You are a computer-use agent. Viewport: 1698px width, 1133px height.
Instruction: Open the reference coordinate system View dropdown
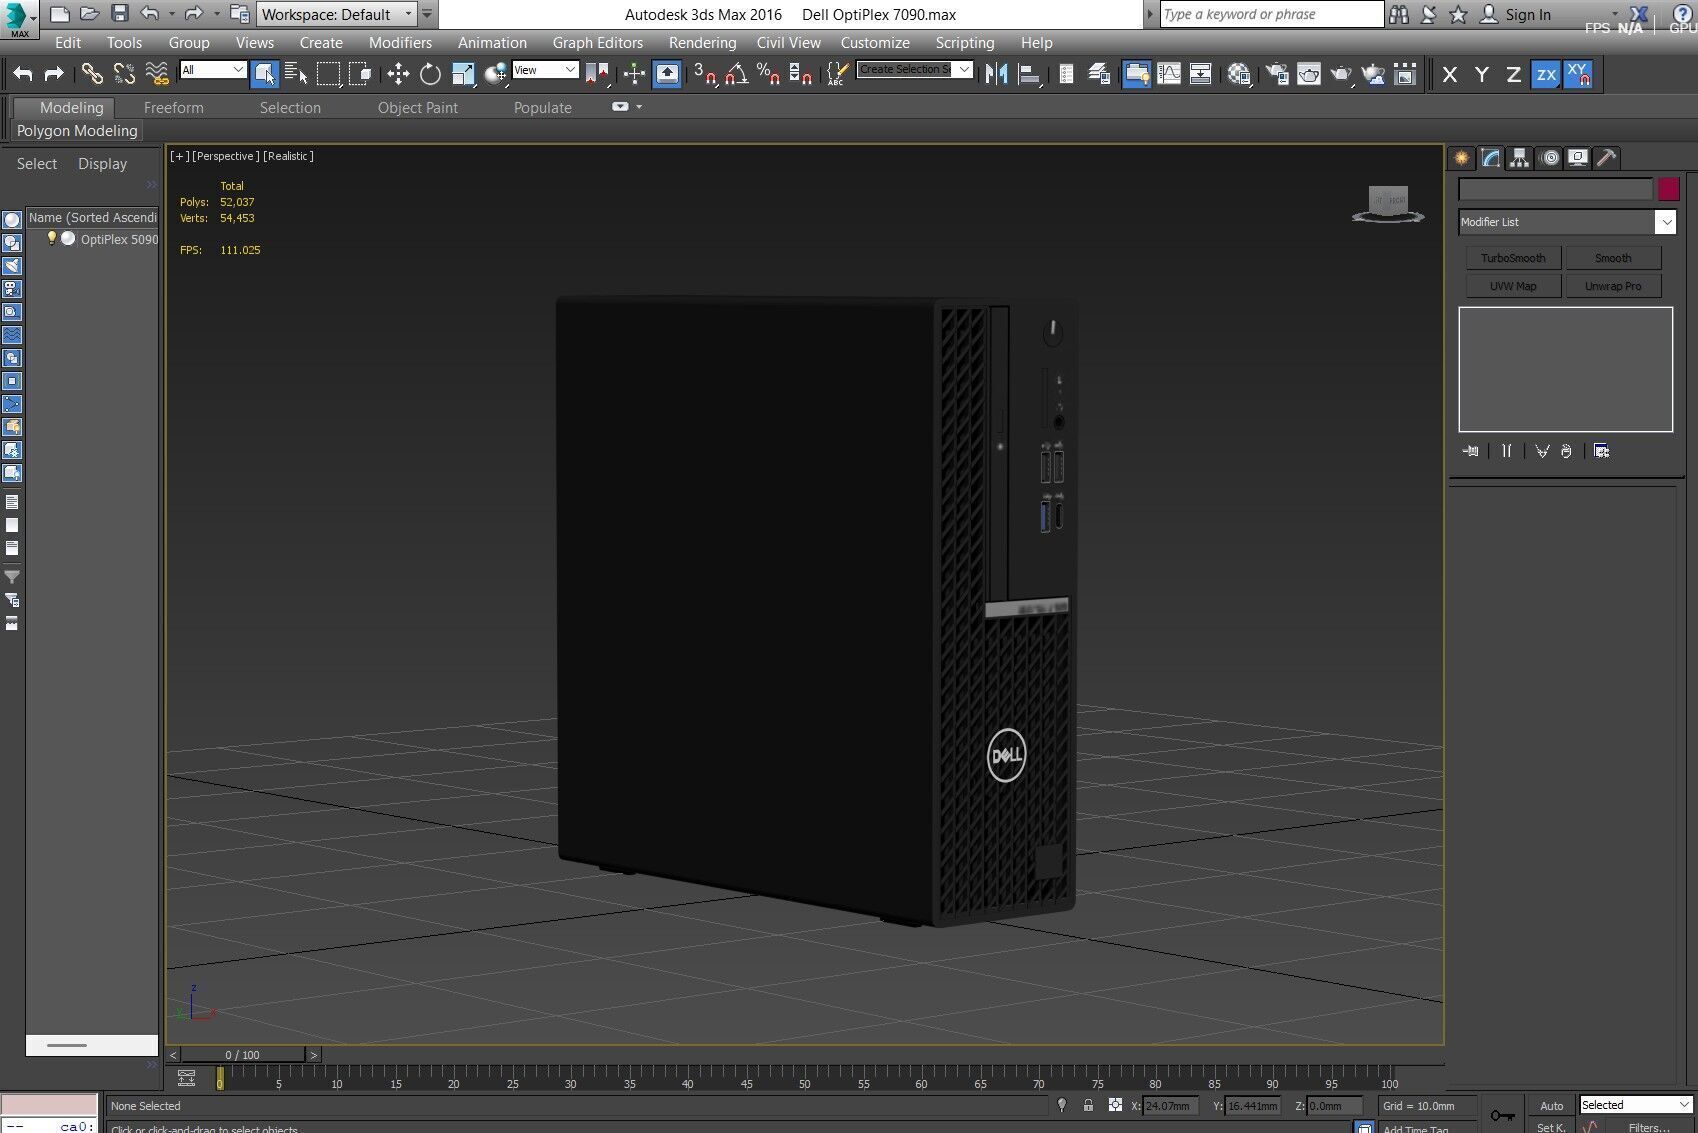(545, 69)
